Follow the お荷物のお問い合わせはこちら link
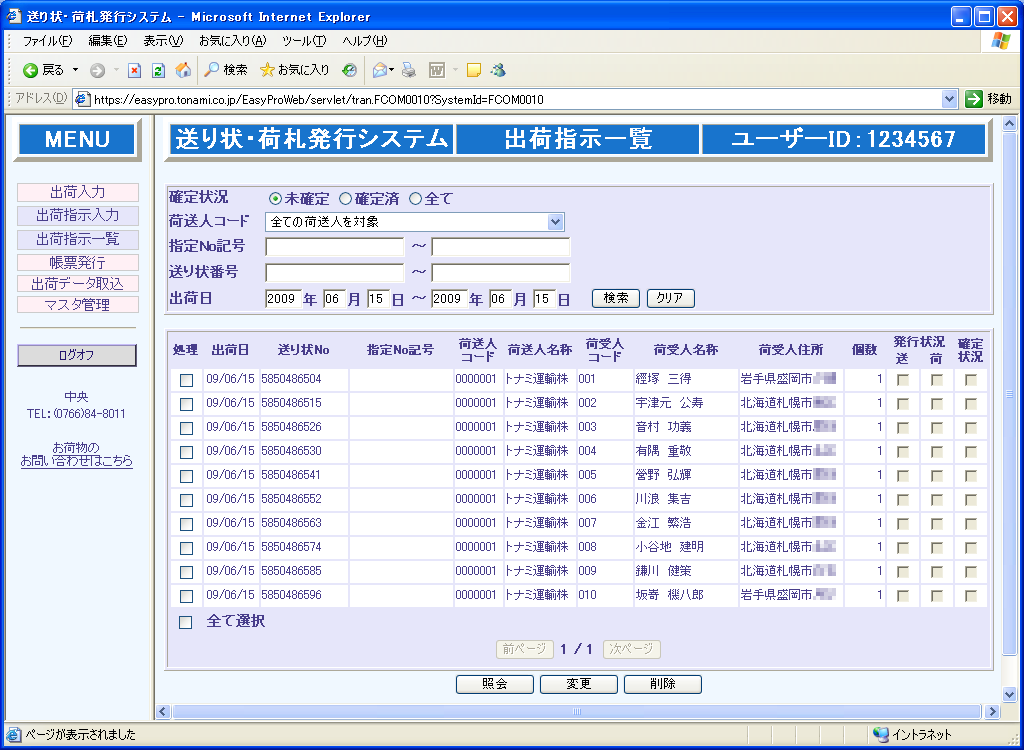Screen dimensions: 1024x750 pyautogui.click(x=76, y=454)
